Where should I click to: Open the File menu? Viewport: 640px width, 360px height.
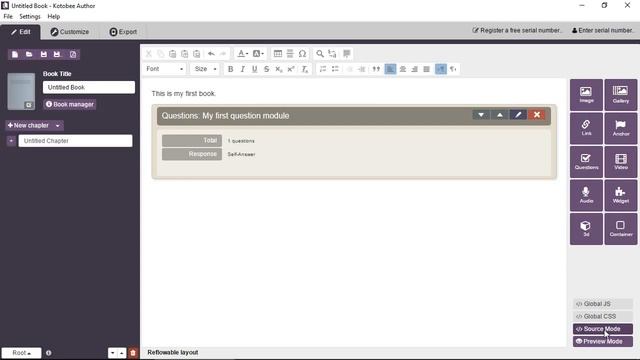[8, 16]
